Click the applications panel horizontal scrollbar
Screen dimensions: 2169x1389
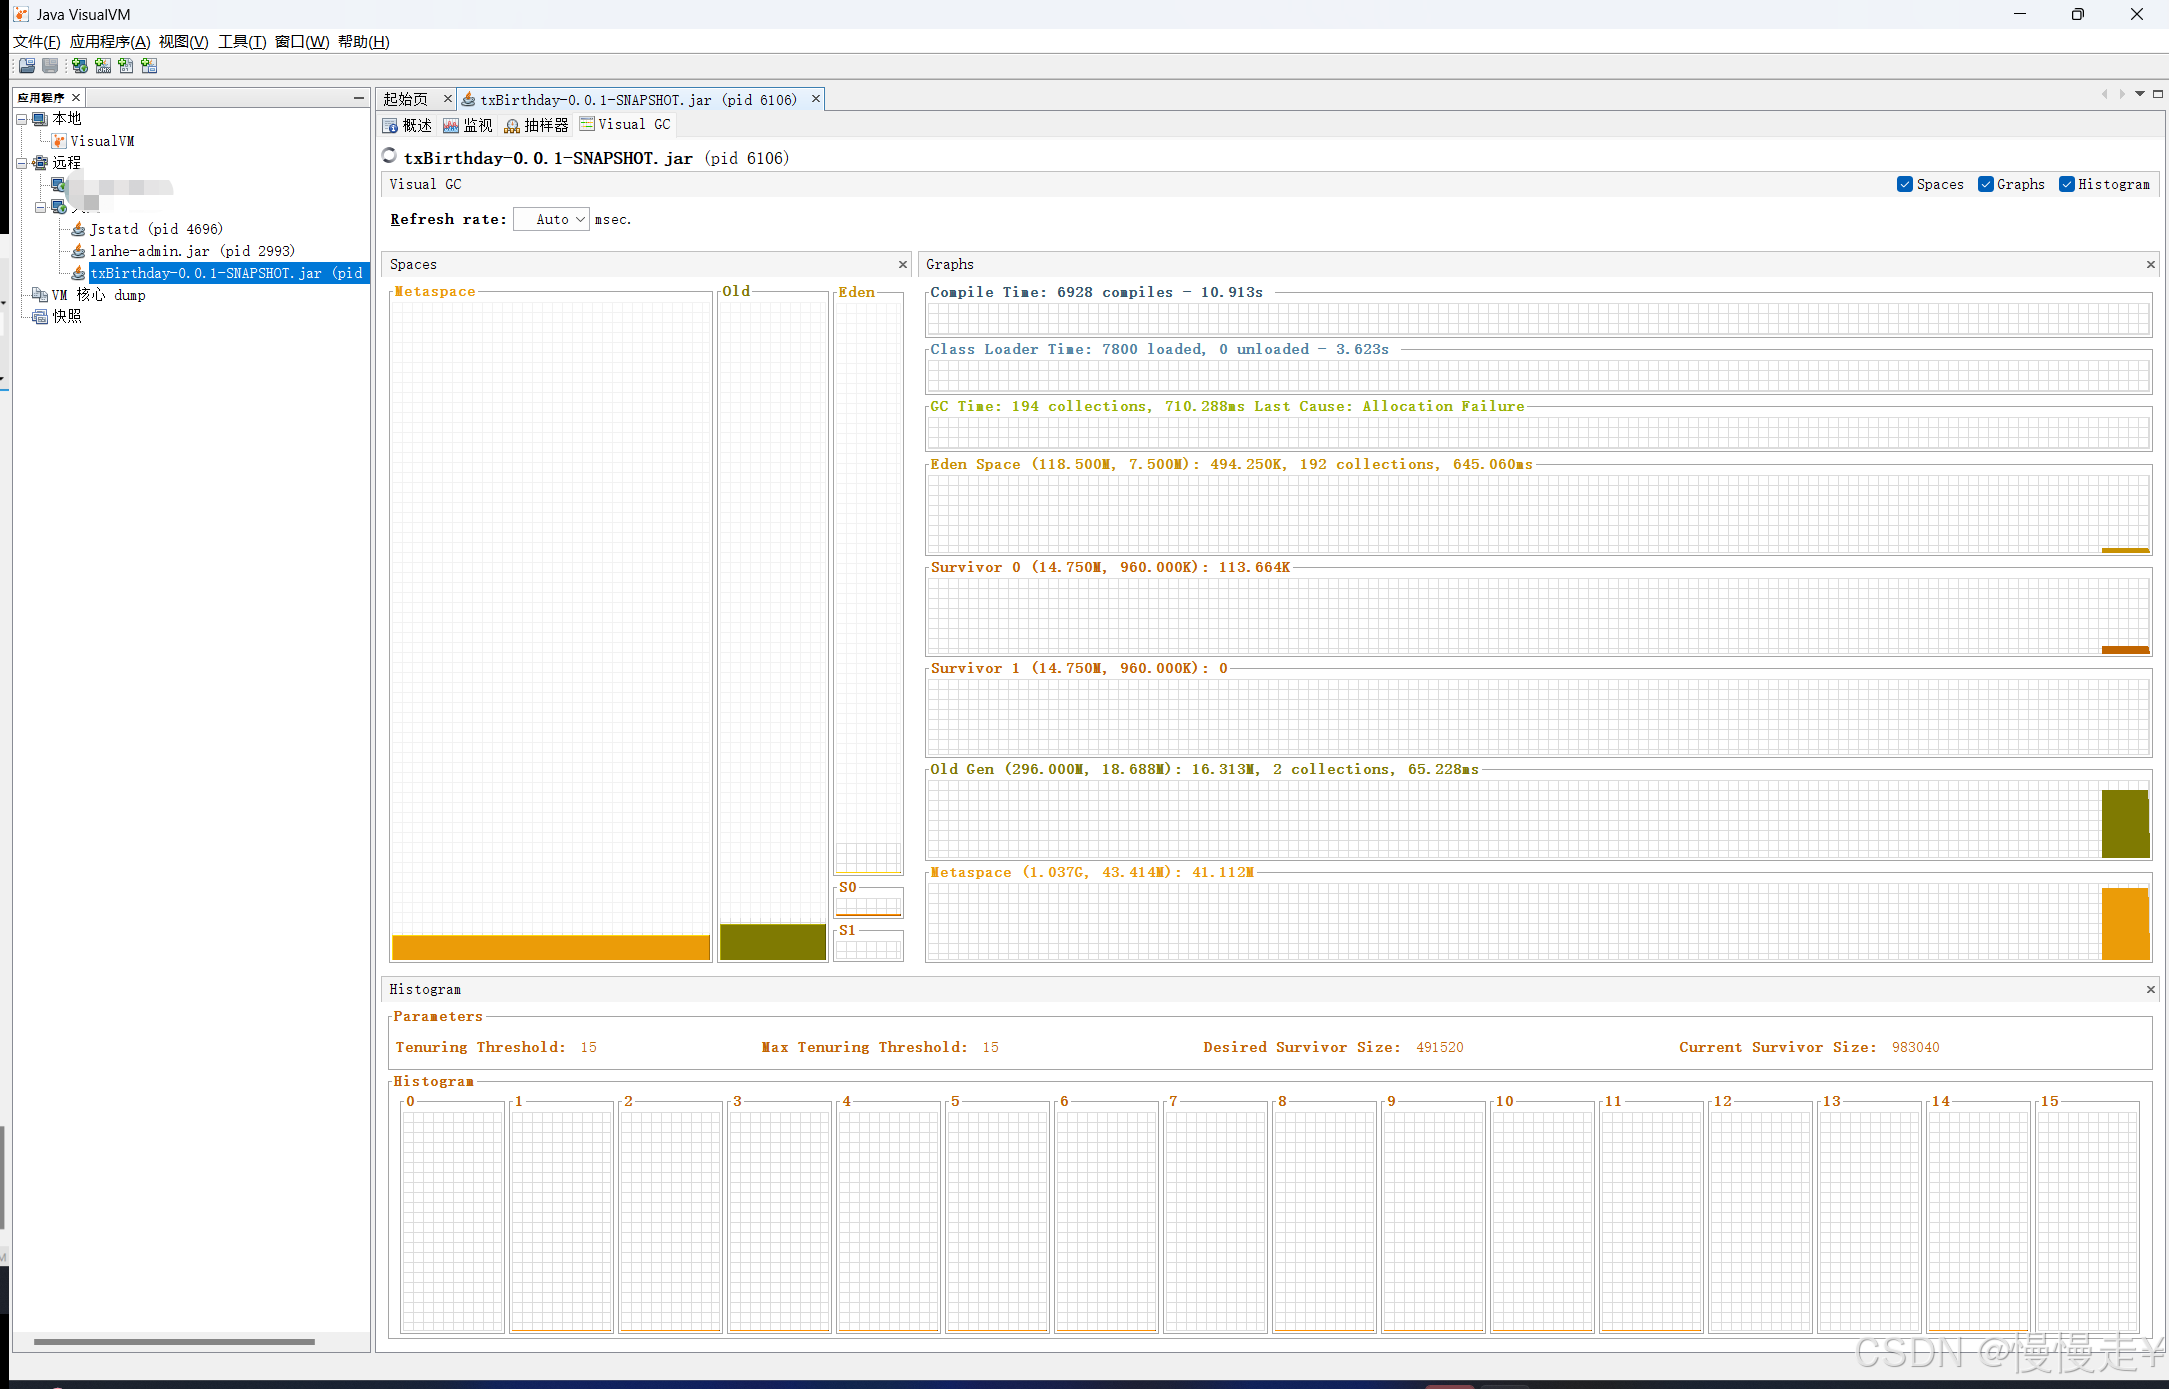click(x=174, y=1341)
